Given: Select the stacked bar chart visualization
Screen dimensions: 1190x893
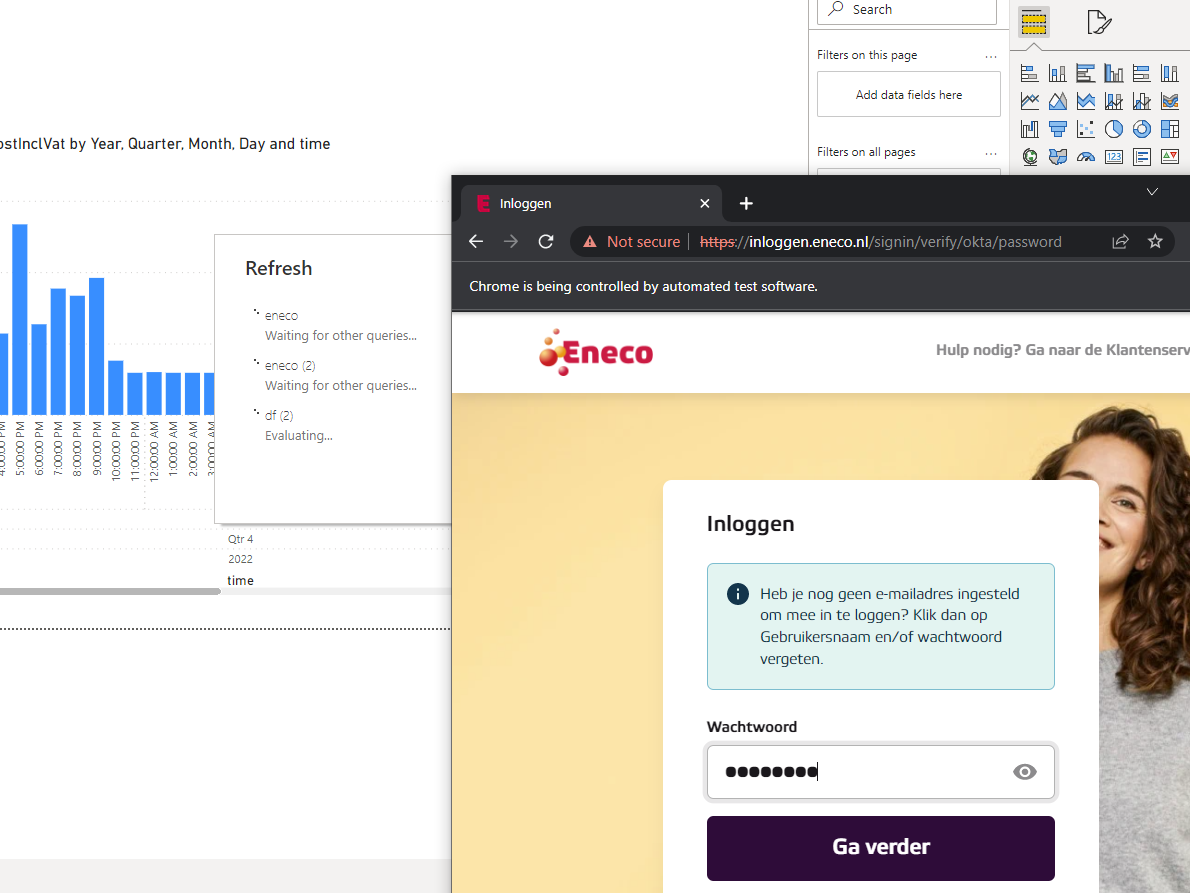Looking at the screenshot, I should click(x=1029, y=72).
